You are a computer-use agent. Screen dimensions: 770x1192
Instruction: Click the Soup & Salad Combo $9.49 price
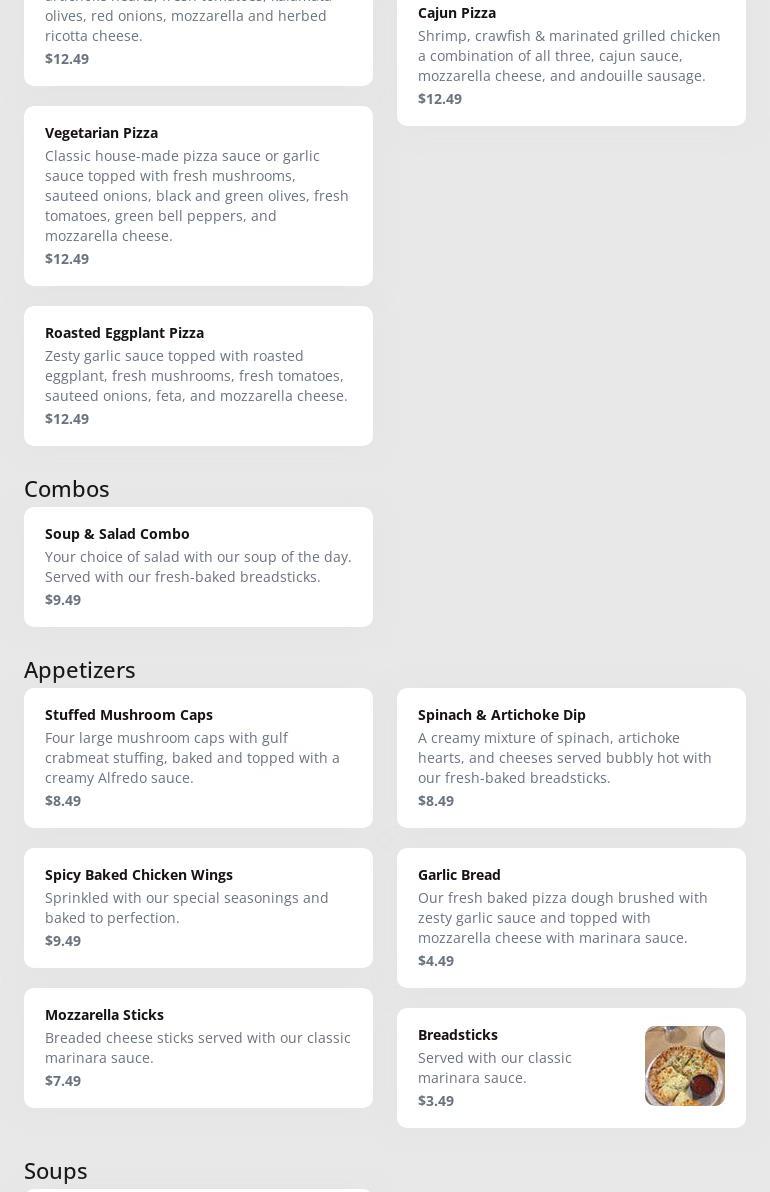click(x=62, y=600)
